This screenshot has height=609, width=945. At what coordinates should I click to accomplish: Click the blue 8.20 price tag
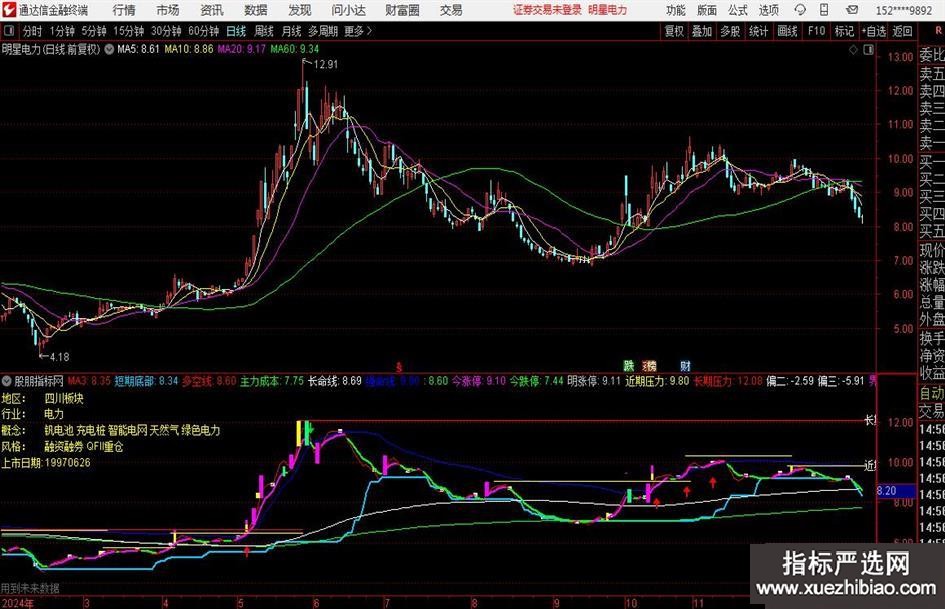point(896,491)
